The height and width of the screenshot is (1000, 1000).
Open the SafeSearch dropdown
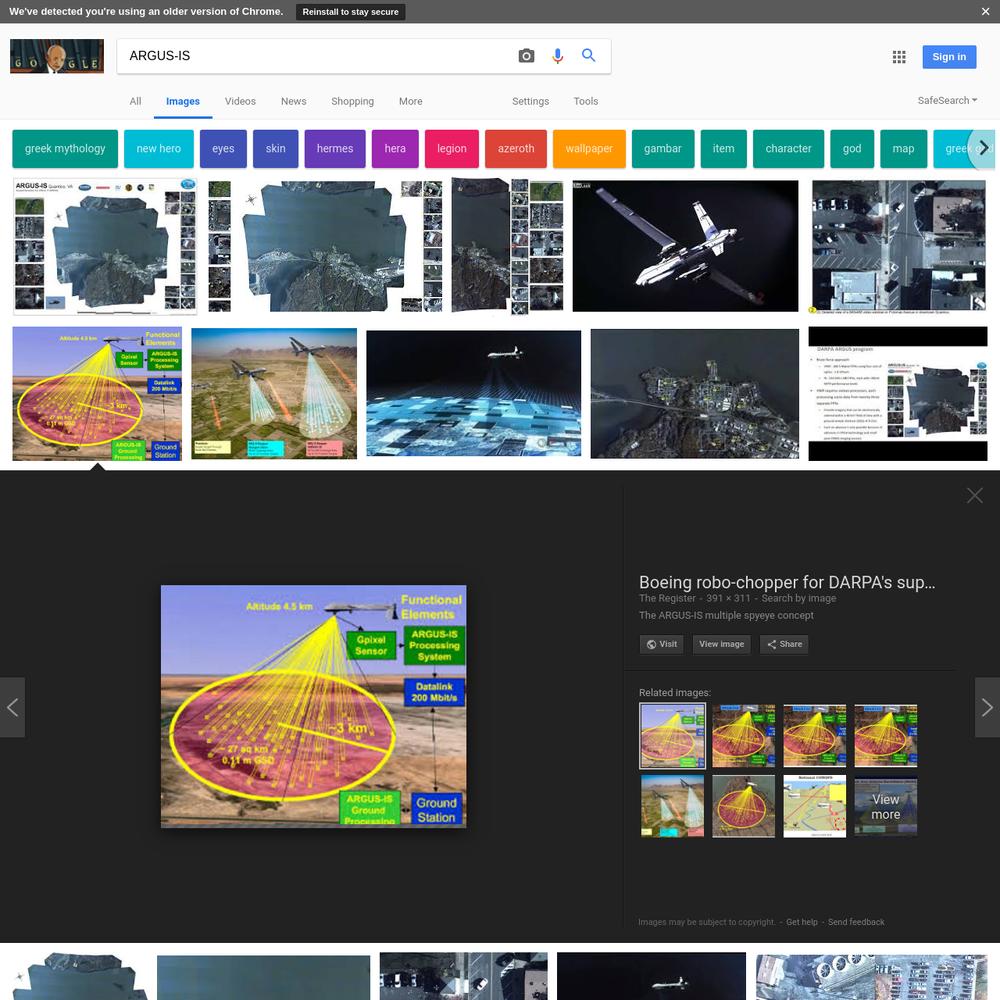click(x=947, y=100)
